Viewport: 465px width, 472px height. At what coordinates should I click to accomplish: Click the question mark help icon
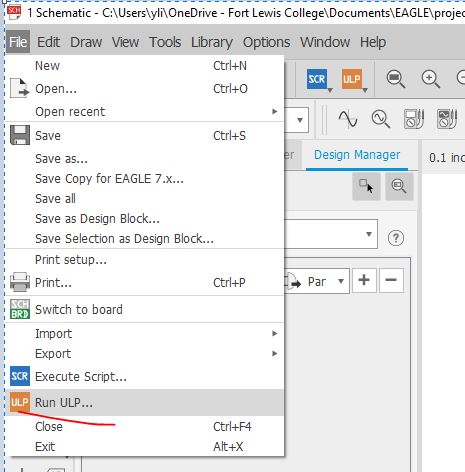tap(396, 238)
